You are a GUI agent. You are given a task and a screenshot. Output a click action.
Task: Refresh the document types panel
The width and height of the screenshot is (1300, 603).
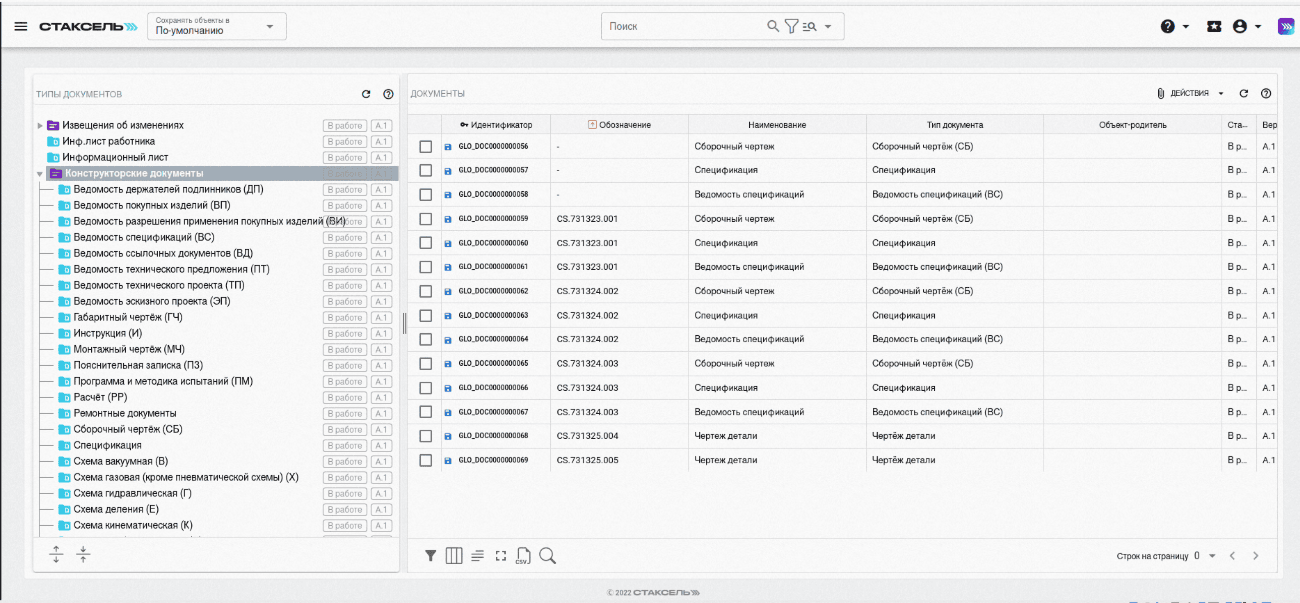367,94
